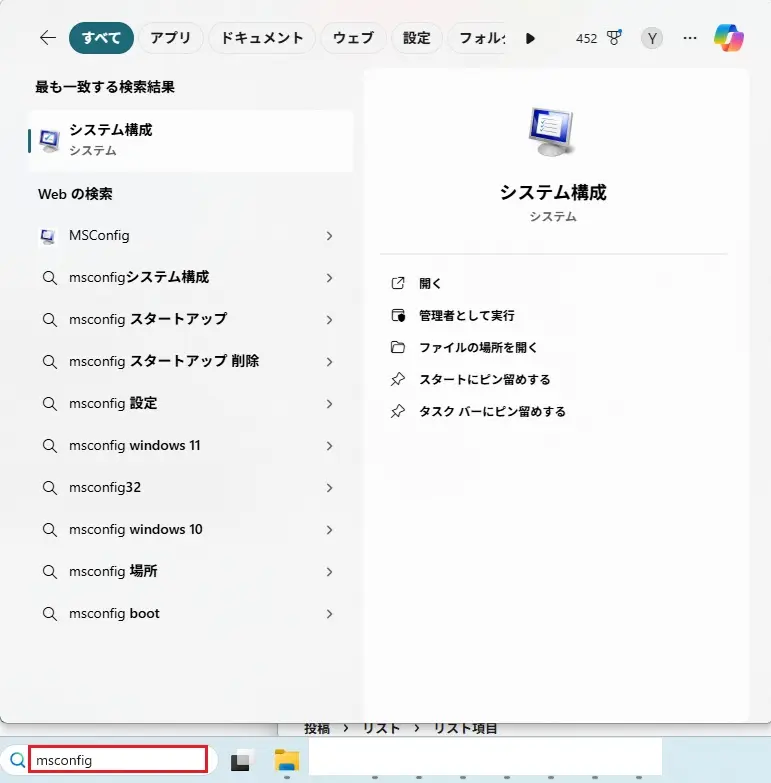The image size is (771, 783).
Task: Open the Y account avatar
Action: pos(652,38)
